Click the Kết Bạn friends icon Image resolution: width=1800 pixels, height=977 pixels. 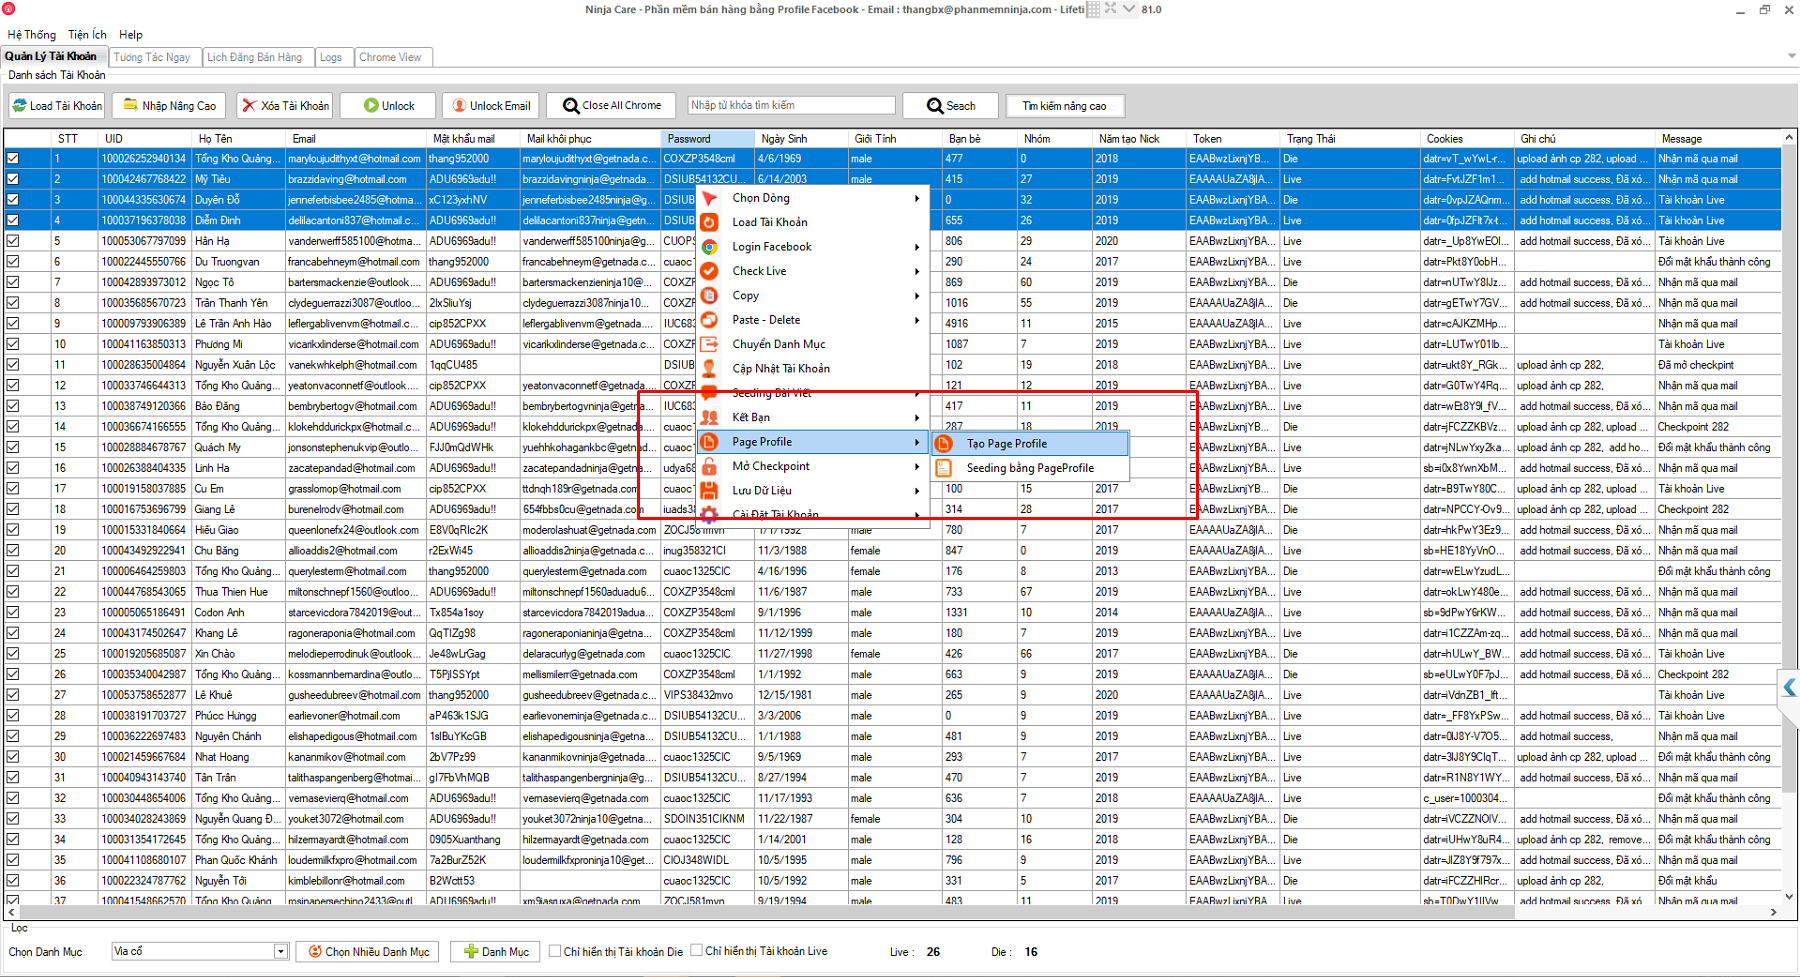click(709, 417)
